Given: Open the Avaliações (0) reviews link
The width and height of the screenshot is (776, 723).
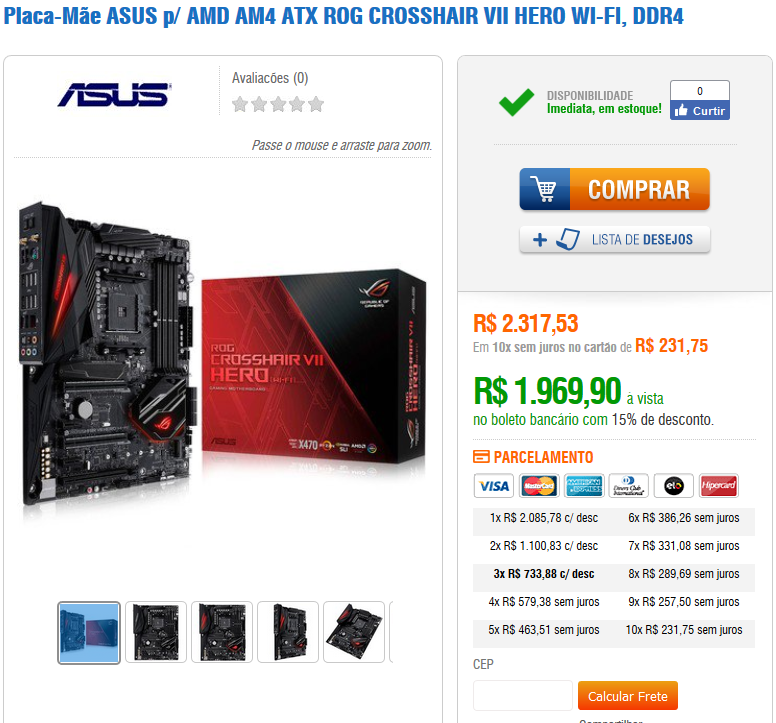Looking at the screenshot, I should click(x=270, y=78).
